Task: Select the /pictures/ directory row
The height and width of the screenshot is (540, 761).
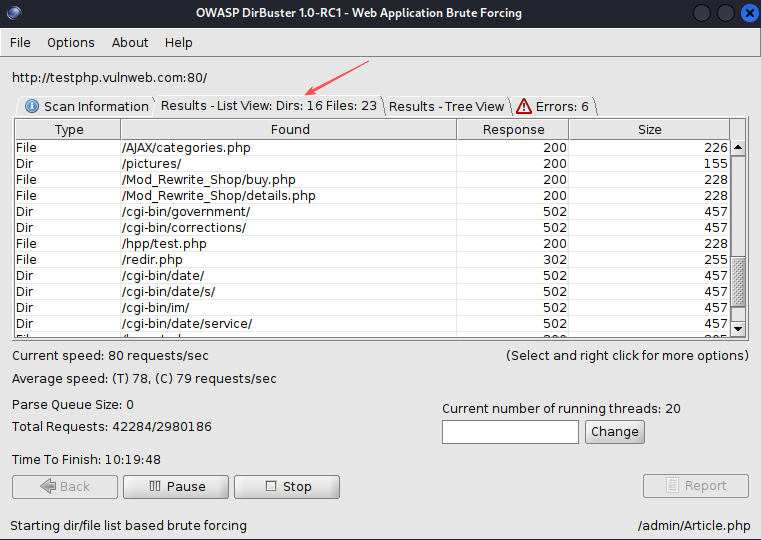Action: click(372, 164)
